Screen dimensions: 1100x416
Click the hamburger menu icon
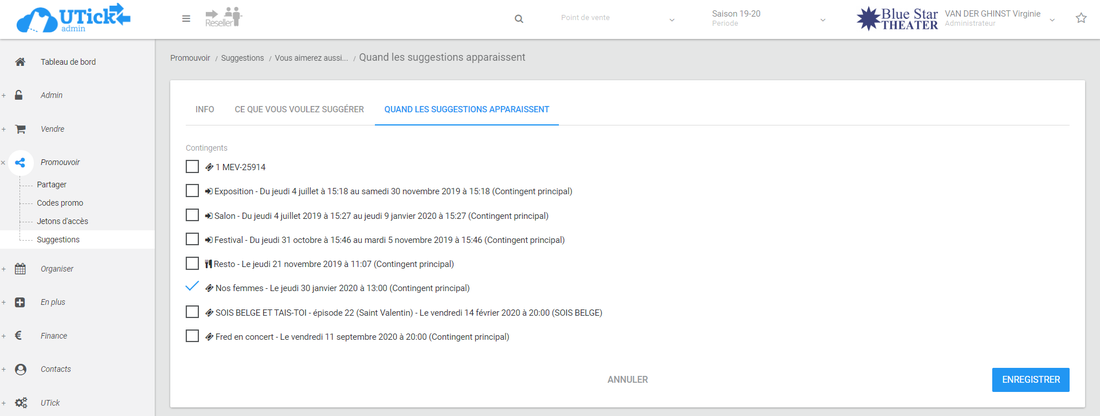pos(186,19)
